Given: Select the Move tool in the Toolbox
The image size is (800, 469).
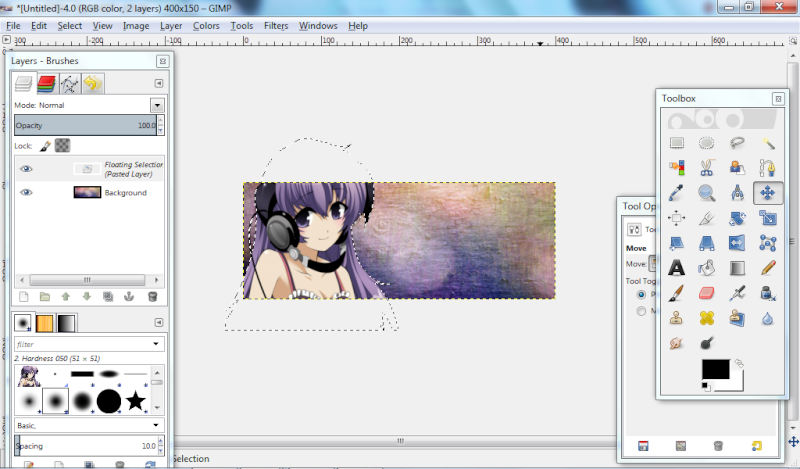Looking at the screenshot, I should (767, 193).
